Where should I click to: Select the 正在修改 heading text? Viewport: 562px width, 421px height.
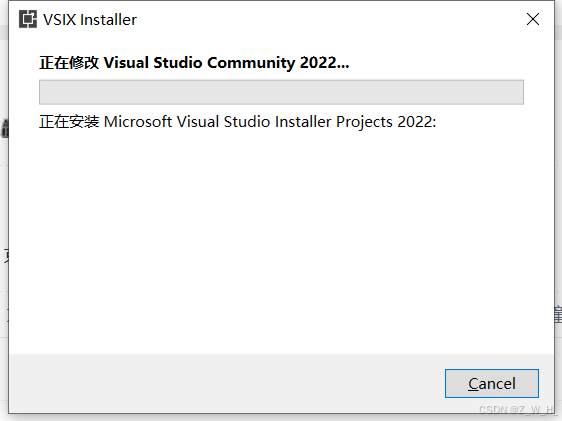[69, 63]
